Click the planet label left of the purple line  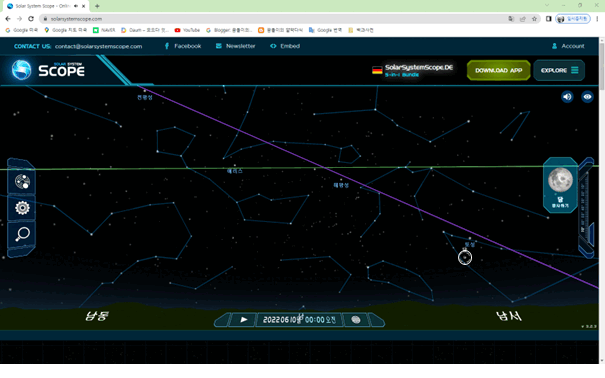(235, 171)
